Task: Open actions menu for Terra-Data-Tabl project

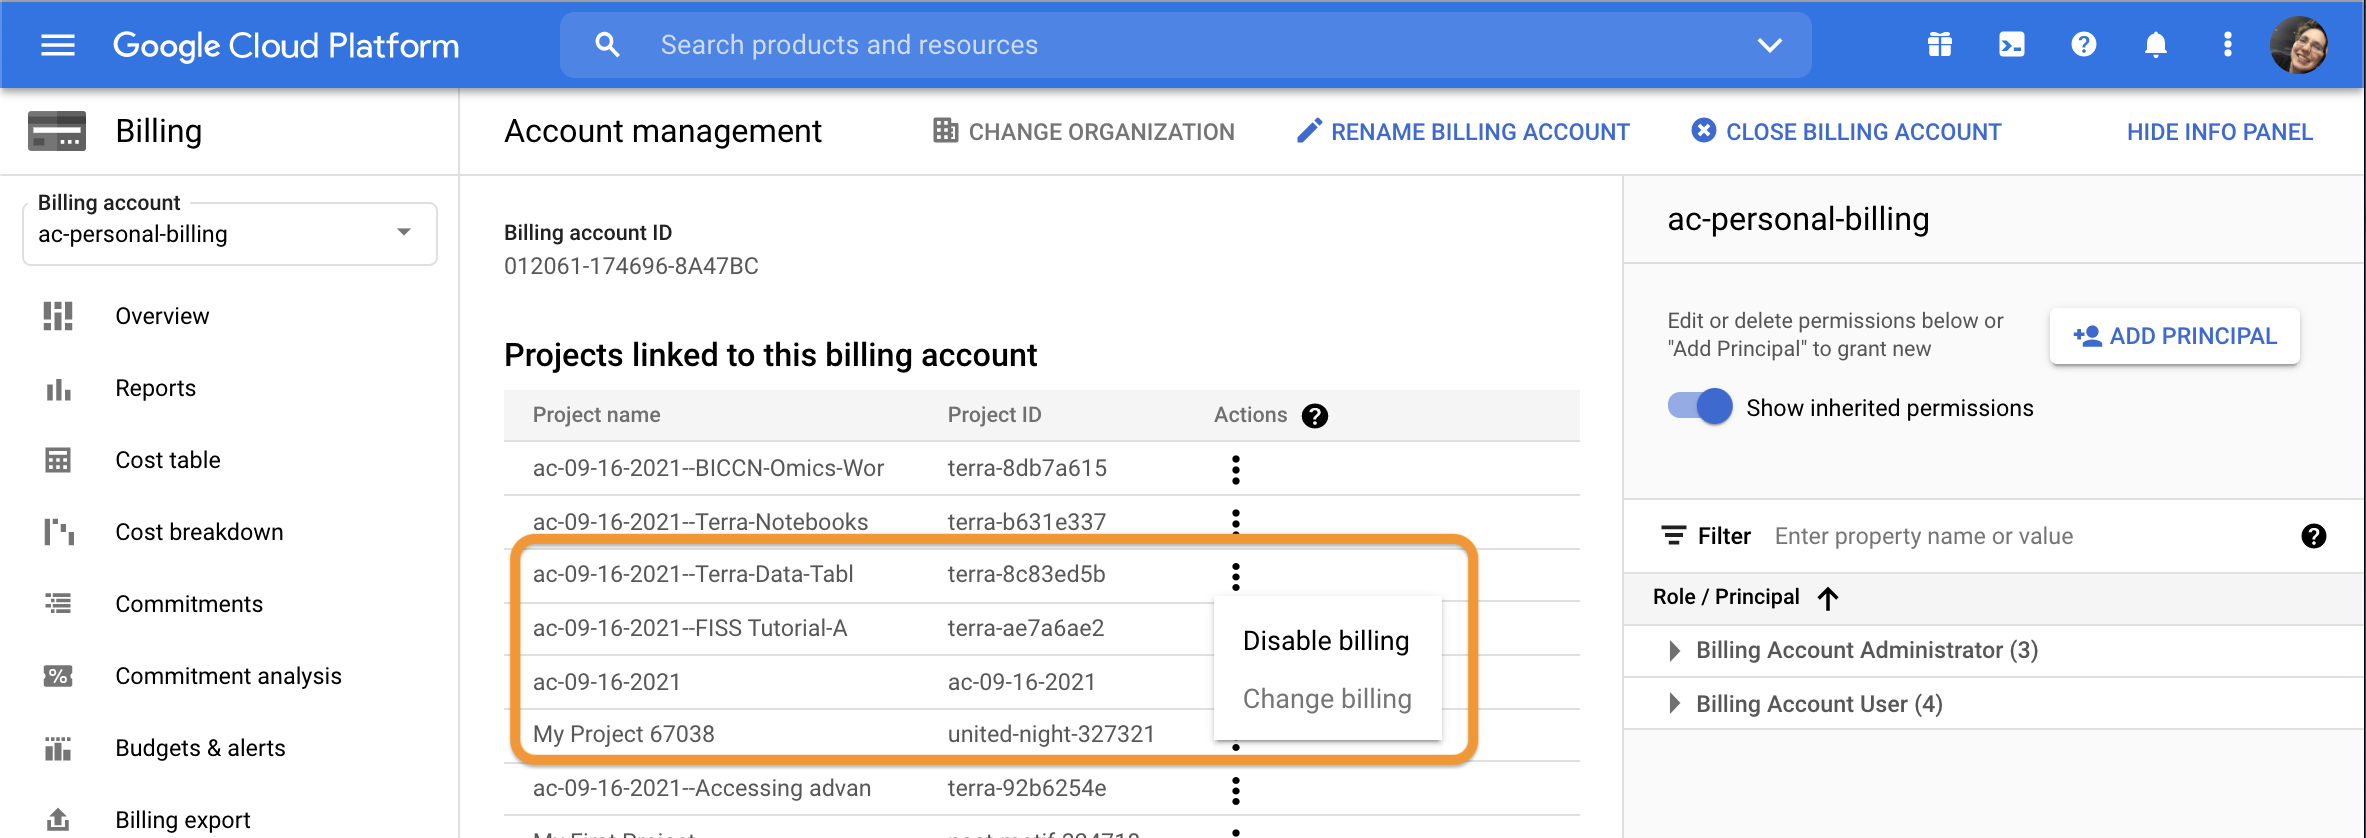Action: tap(1236, 576)
